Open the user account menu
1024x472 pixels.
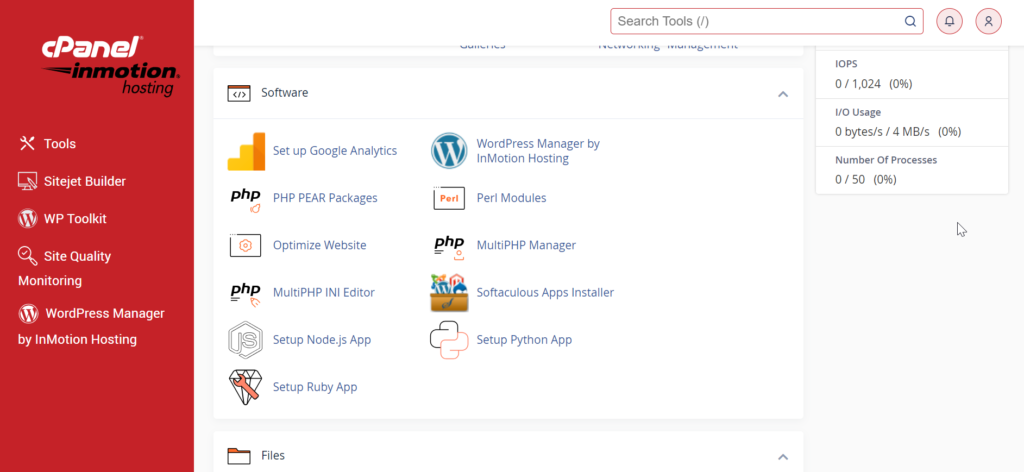pos(988,21)
